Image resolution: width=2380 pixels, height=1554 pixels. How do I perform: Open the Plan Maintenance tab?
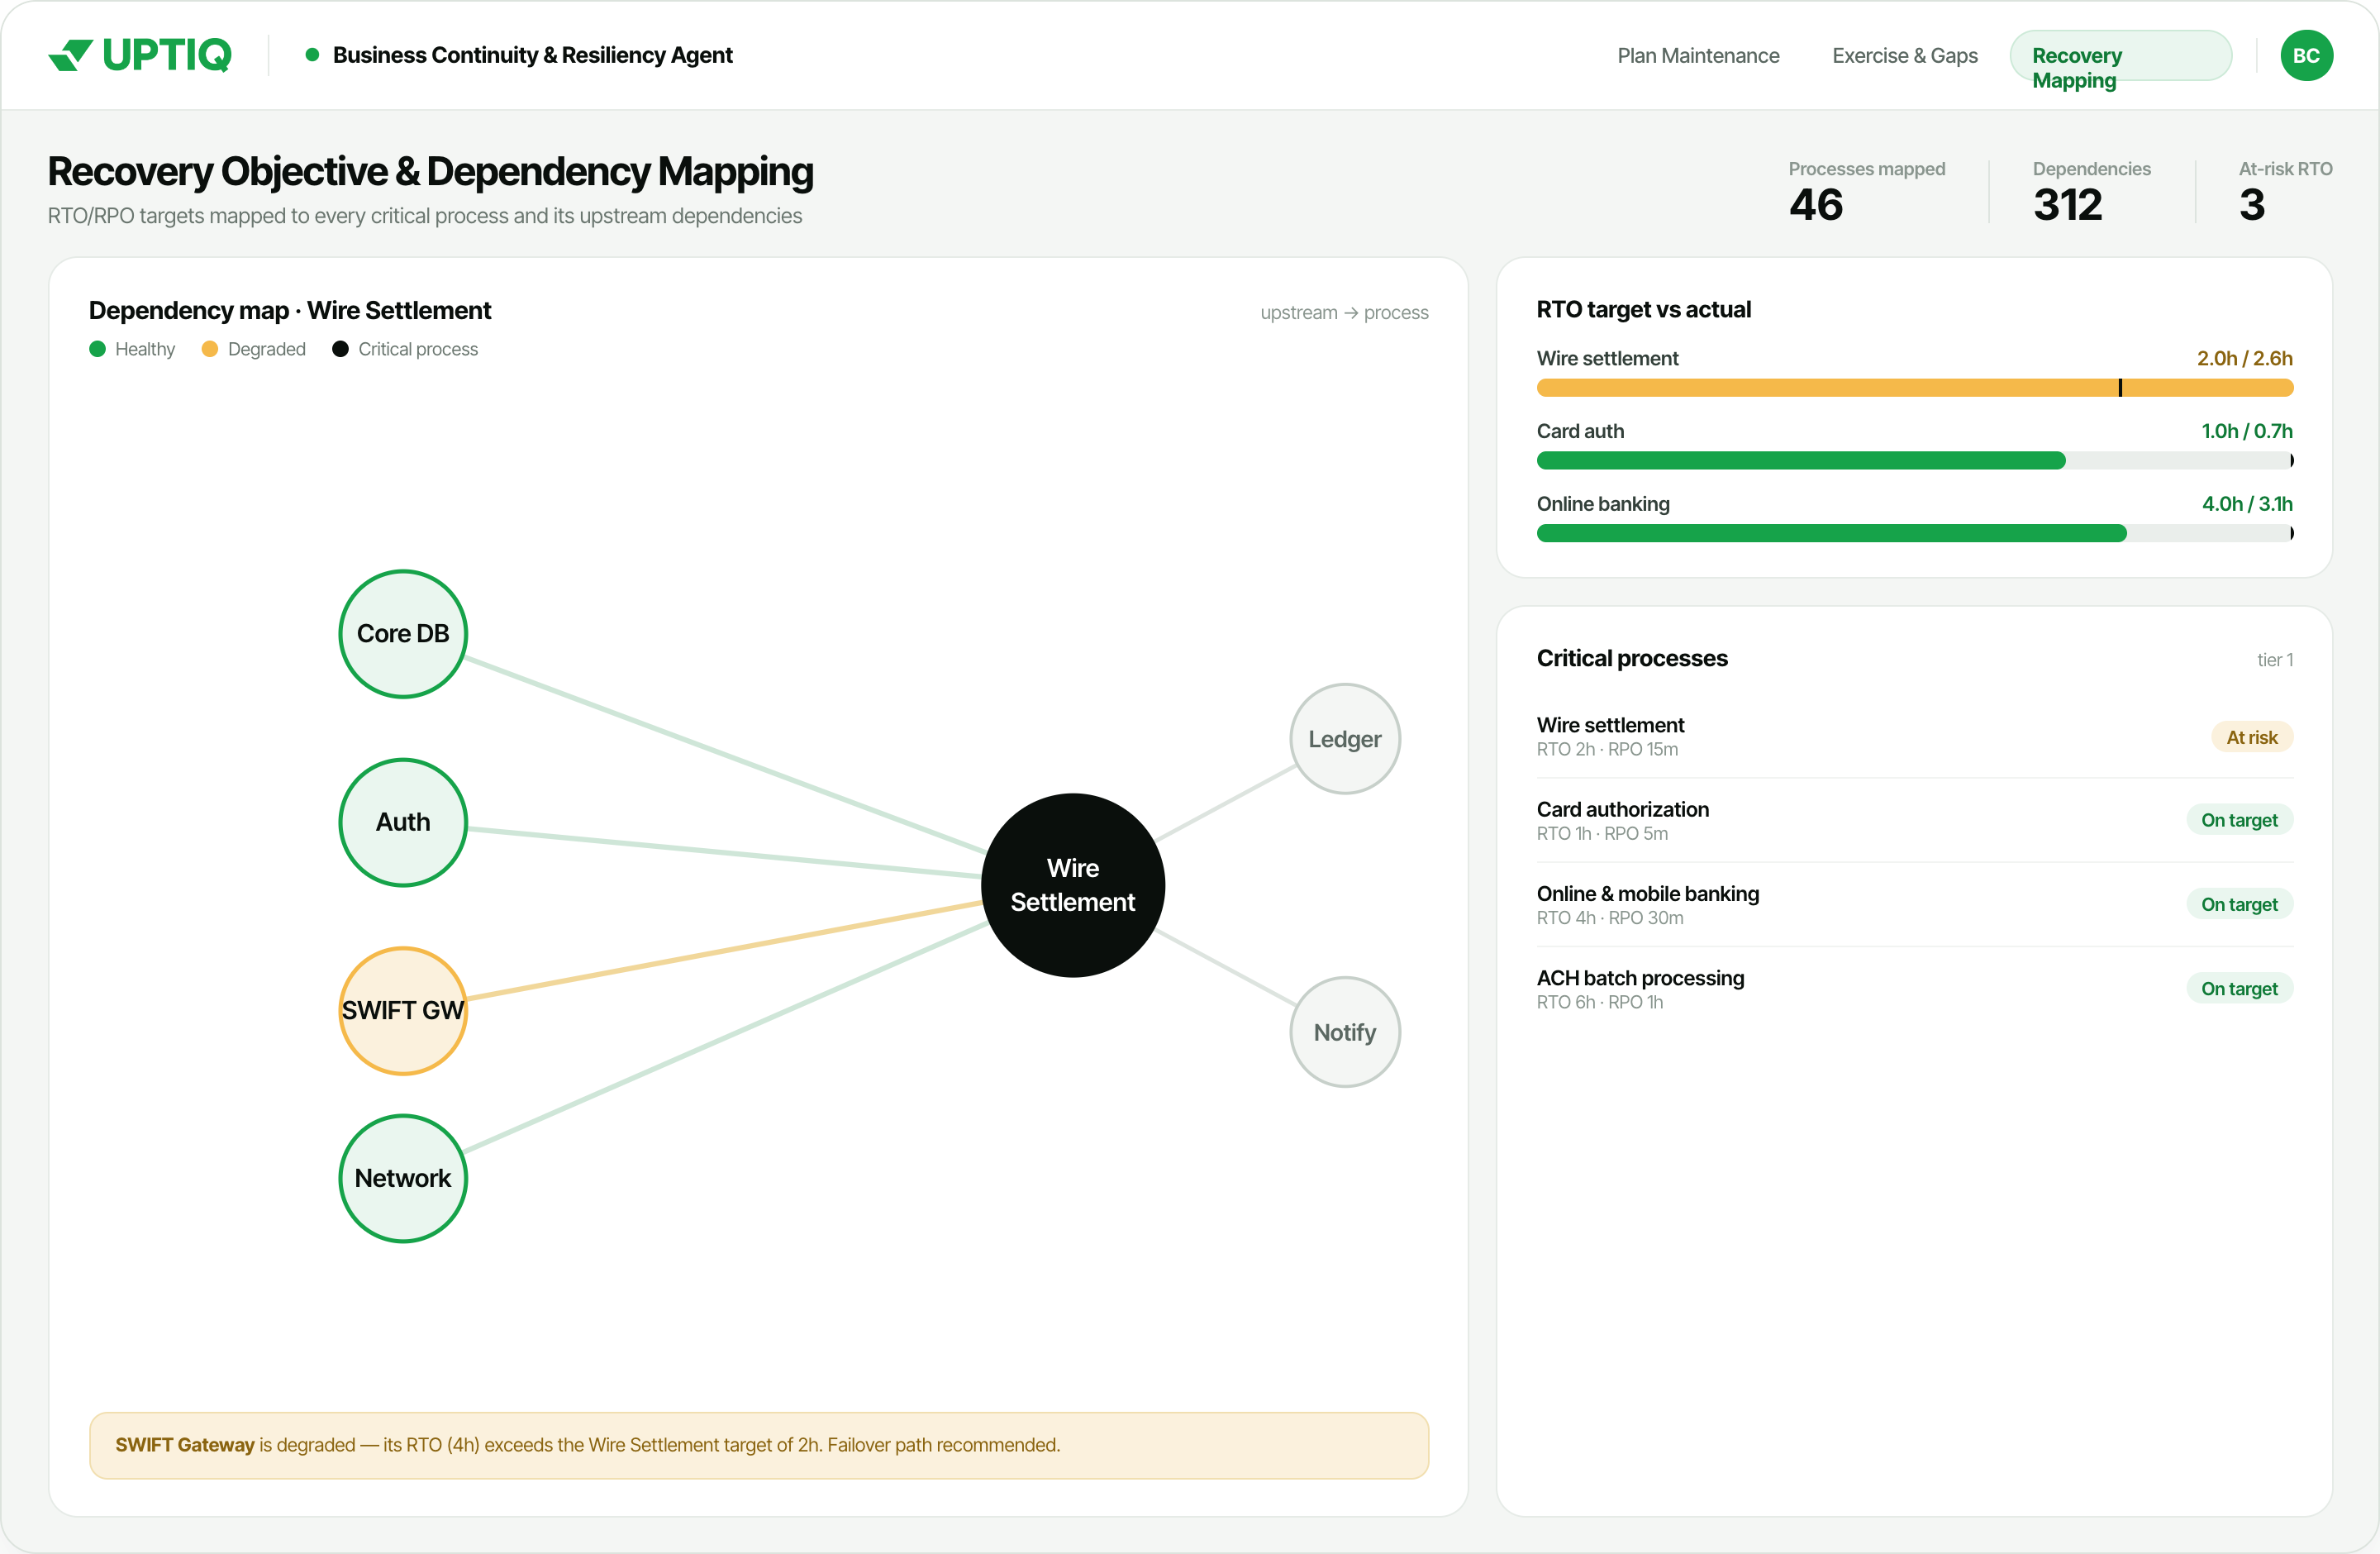pos(1698,56)
